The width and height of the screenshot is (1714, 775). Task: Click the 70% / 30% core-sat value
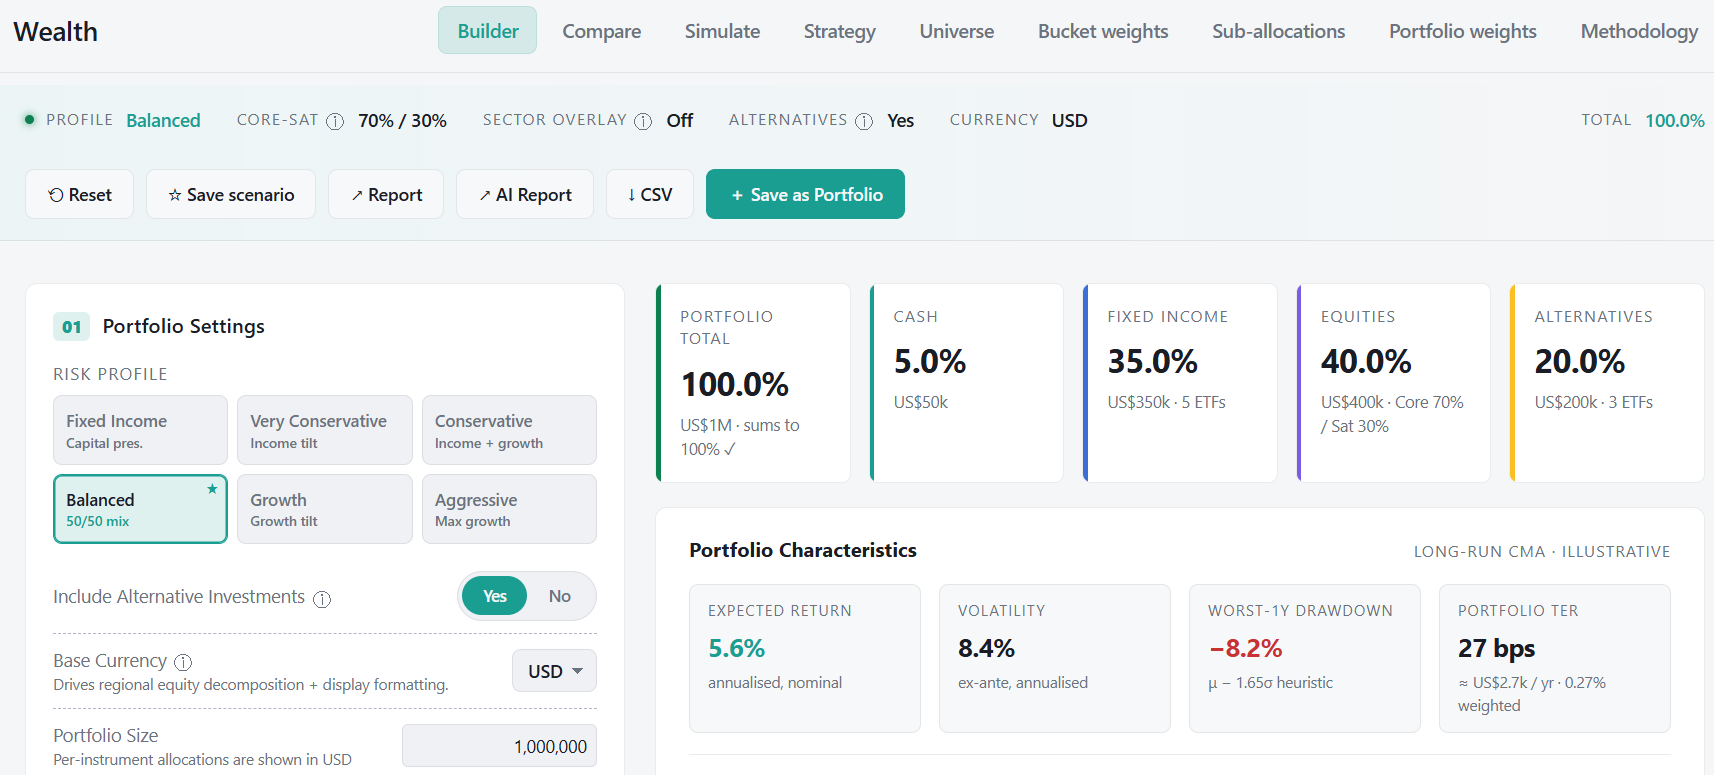403,120
